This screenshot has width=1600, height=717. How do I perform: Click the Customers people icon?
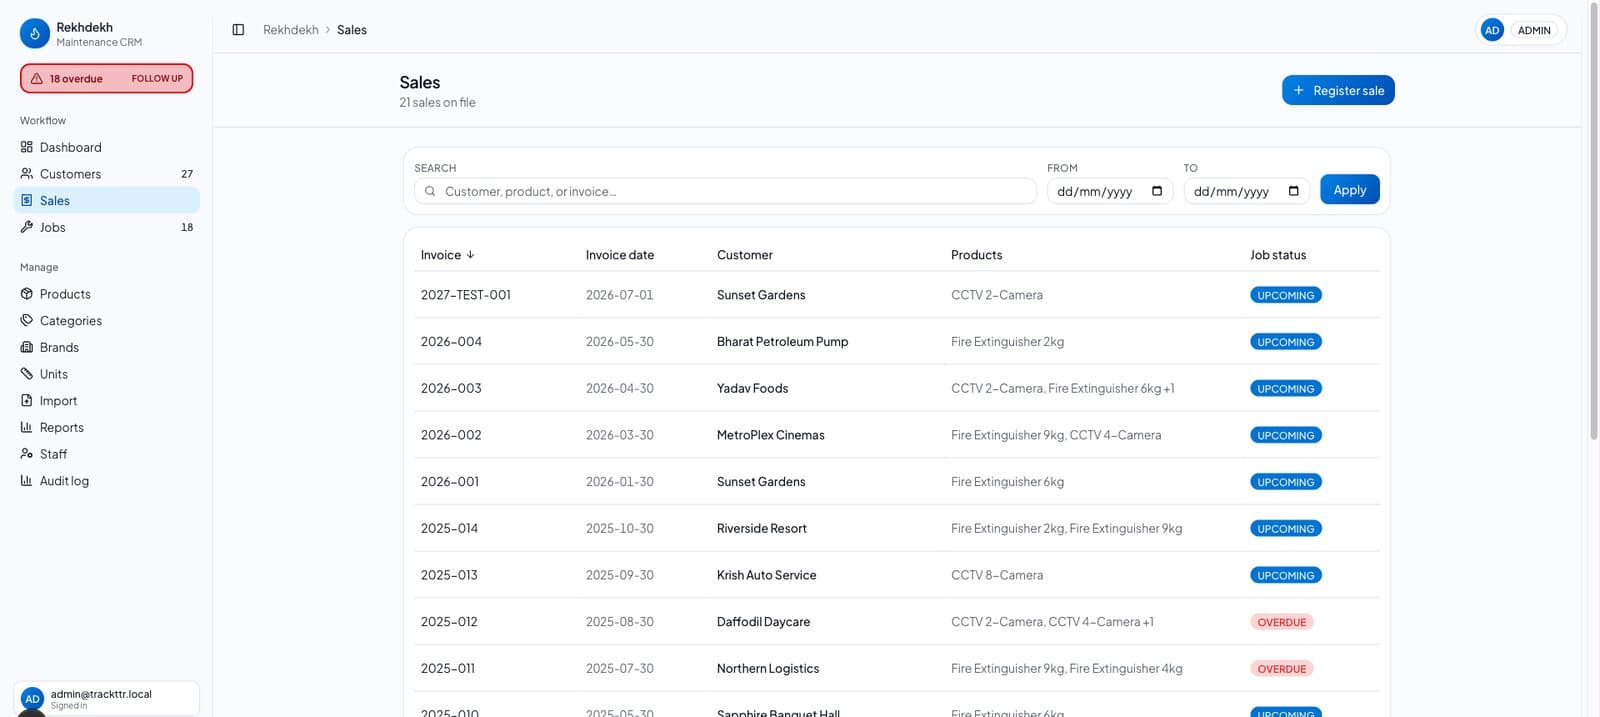tap(27, 174)
